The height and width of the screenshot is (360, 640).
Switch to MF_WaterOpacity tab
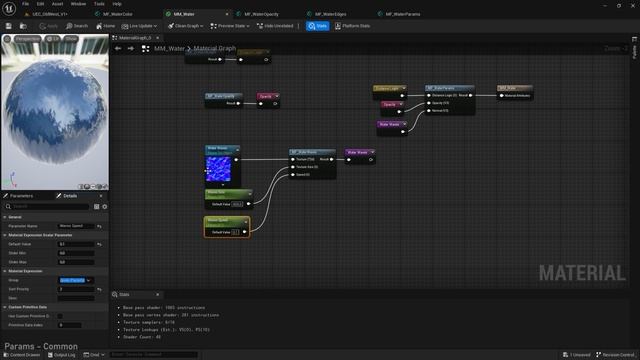261,14
